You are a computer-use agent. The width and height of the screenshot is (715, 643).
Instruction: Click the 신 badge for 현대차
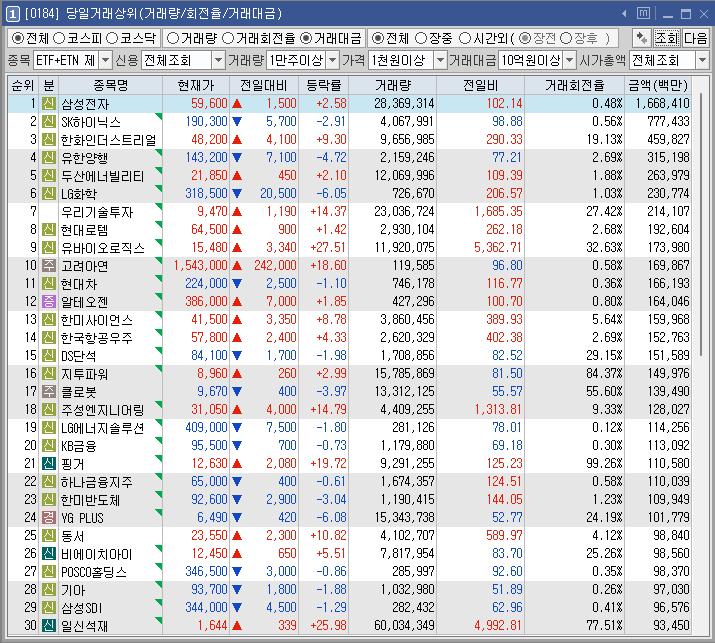pos(48,284)
